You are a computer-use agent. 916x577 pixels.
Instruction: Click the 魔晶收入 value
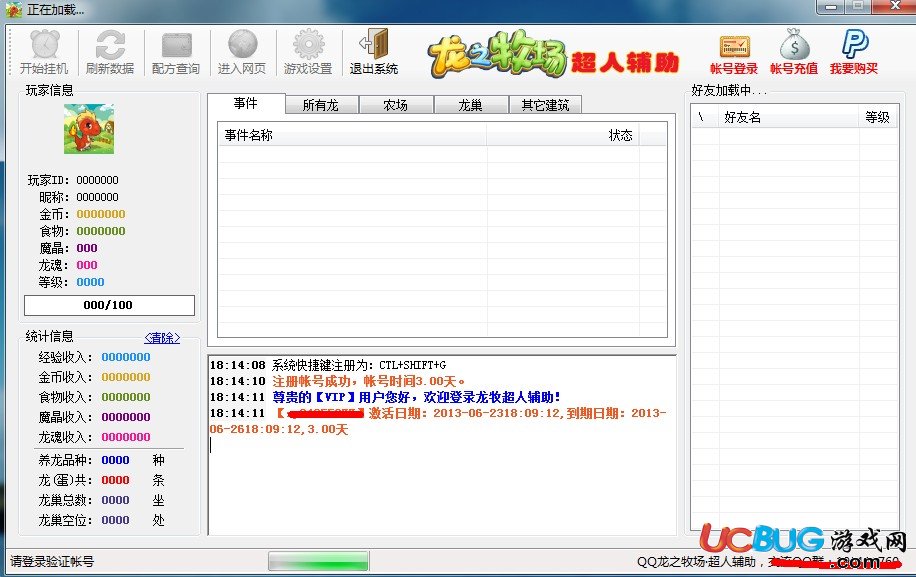pos(126,417)
